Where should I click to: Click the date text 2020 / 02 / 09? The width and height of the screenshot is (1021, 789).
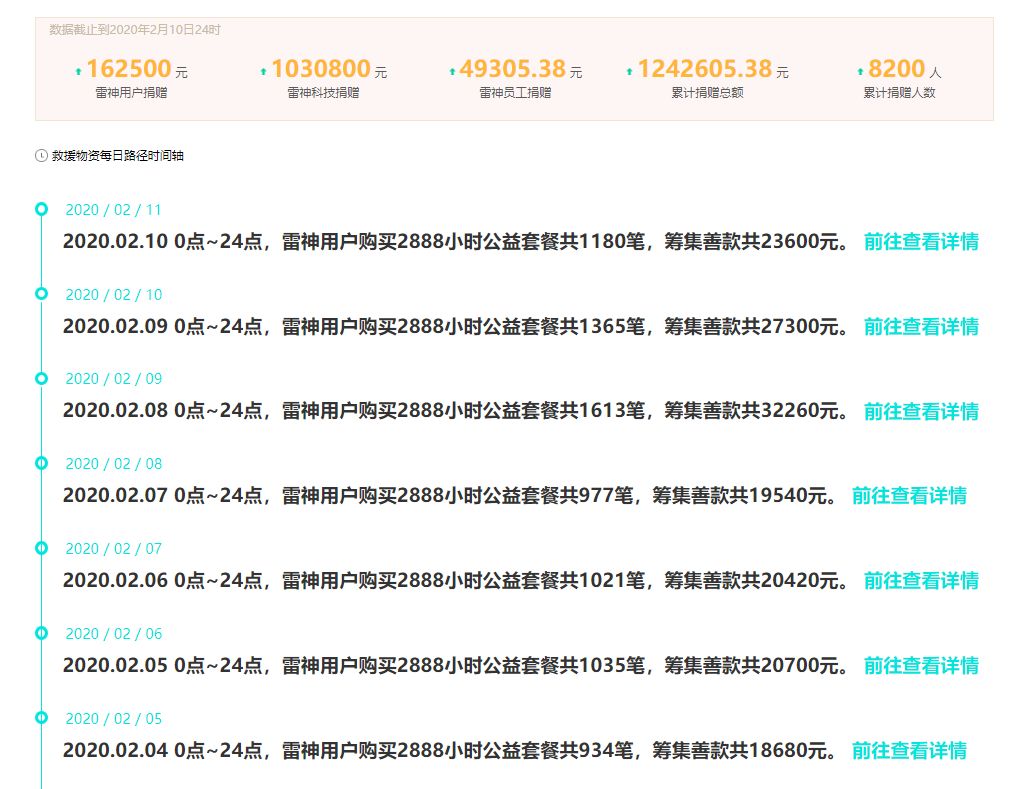(113, 379)
